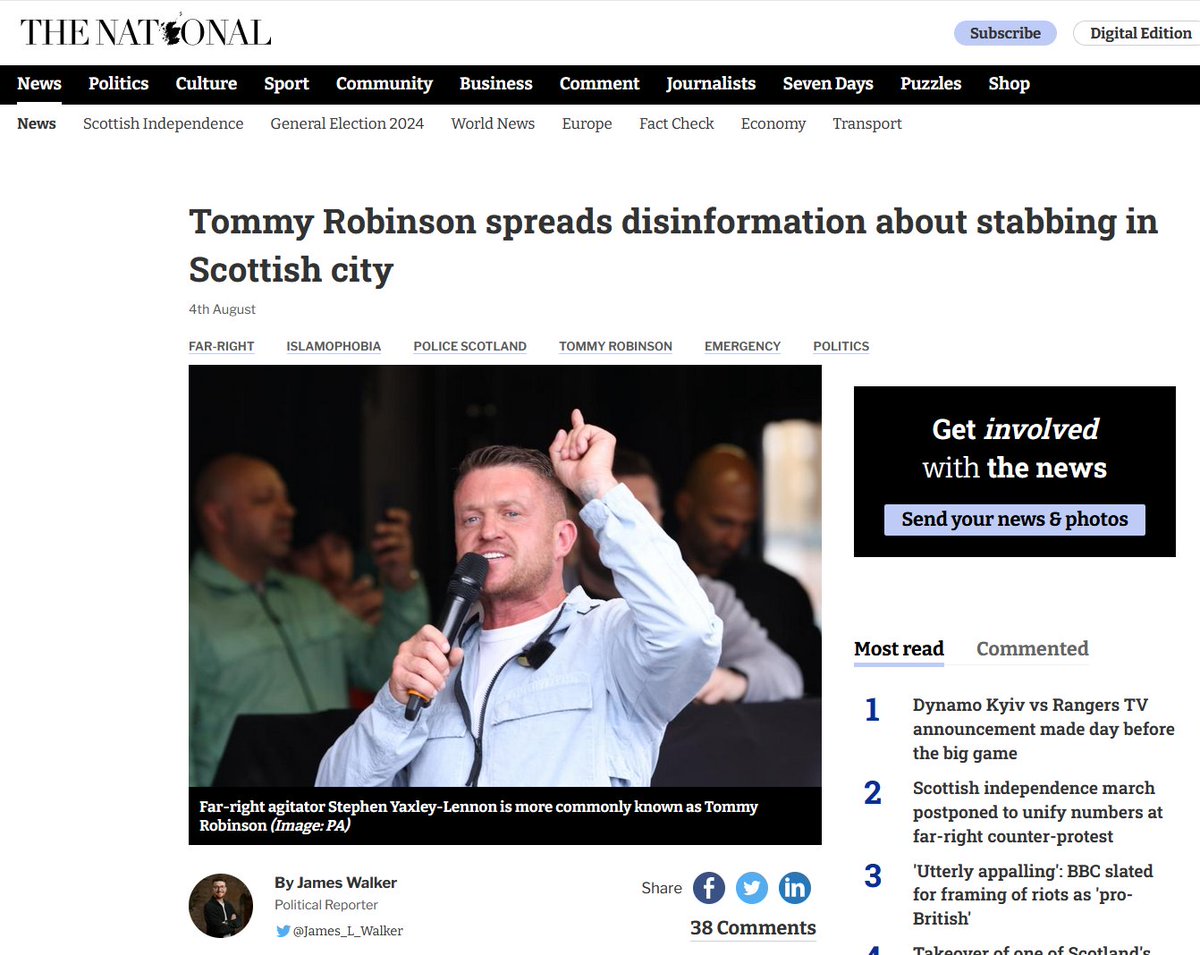Open Scottish Independence subsection
The image size is (1200, 955).
click(x=163, y=124)
